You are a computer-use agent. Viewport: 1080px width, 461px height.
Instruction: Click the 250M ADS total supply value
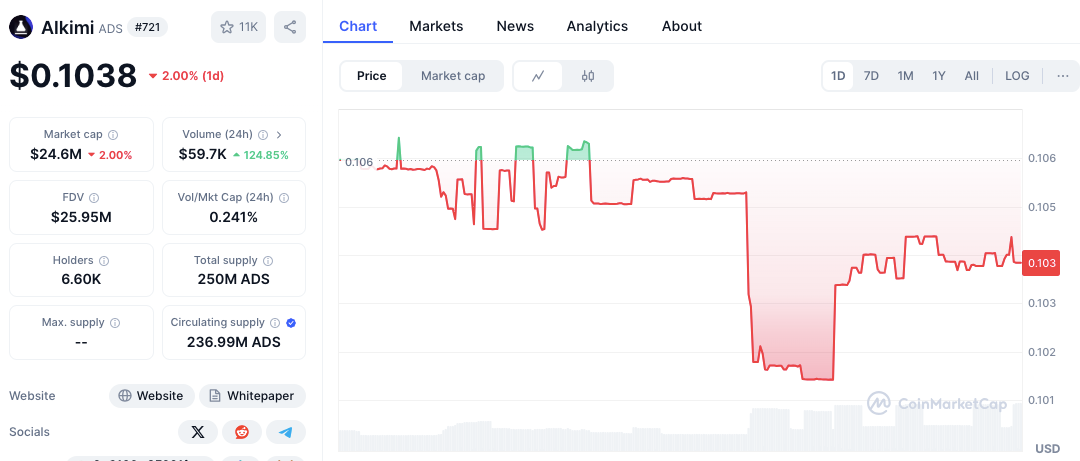233,280
